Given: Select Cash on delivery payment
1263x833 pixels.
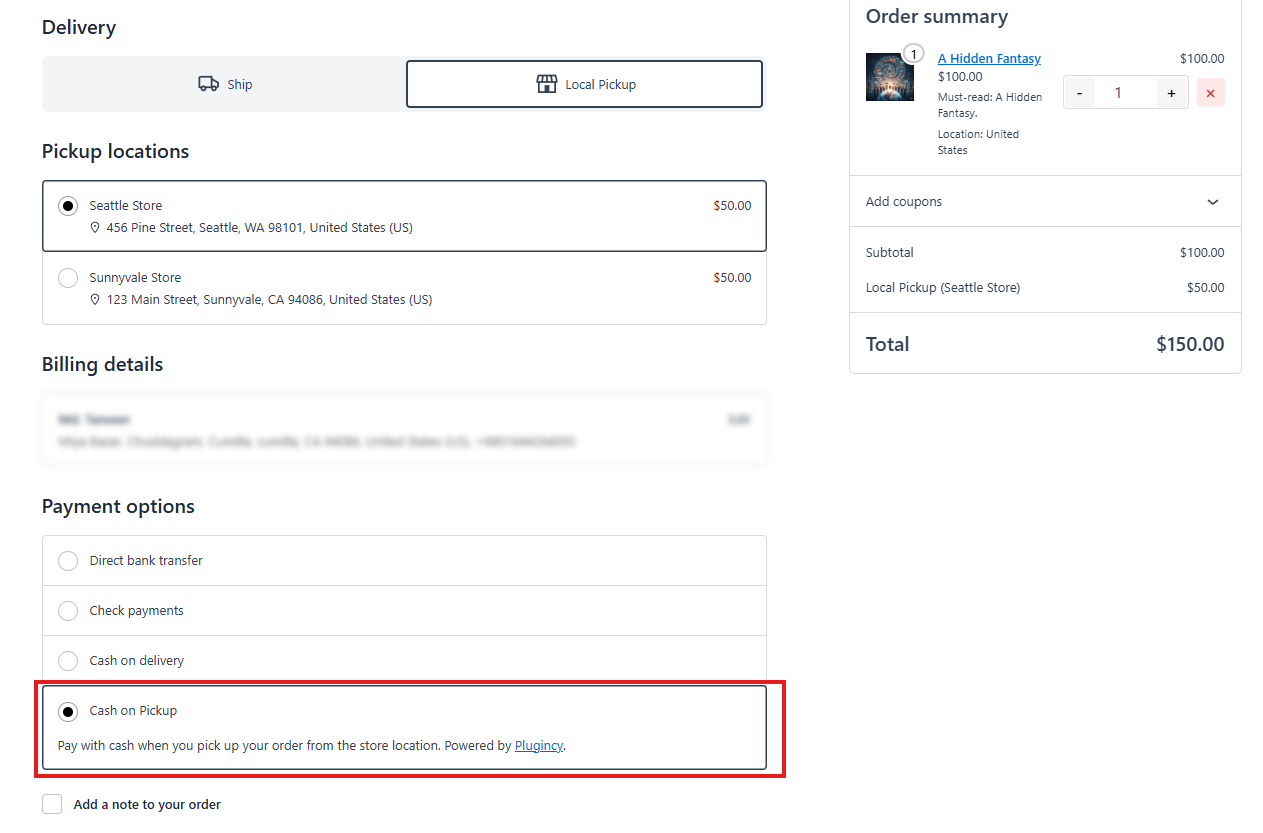Looking at the screenshot, I should (68, 661).
